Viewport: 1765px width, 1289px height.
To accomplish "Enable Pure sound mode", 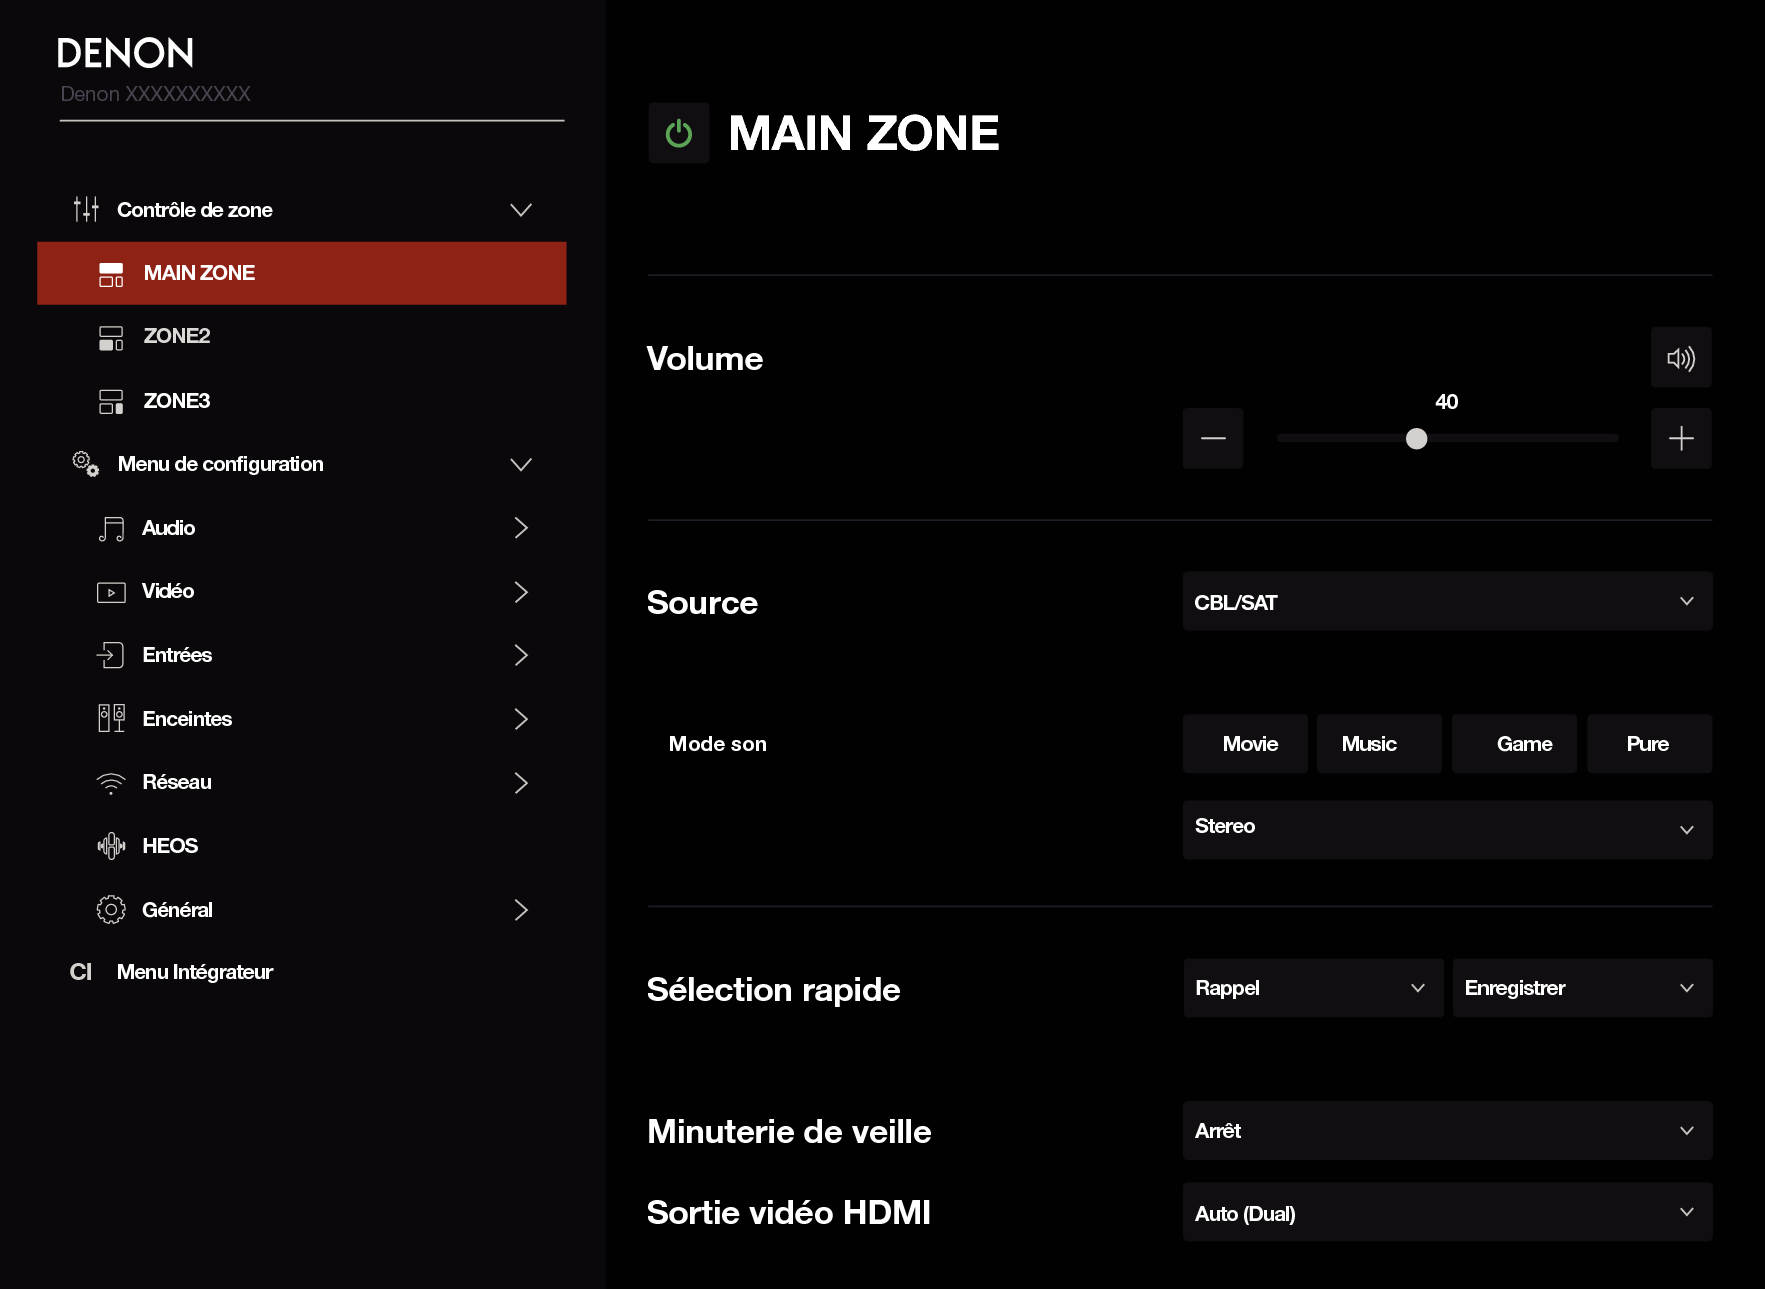I will pyautogui.click(x=1648, y=744).
